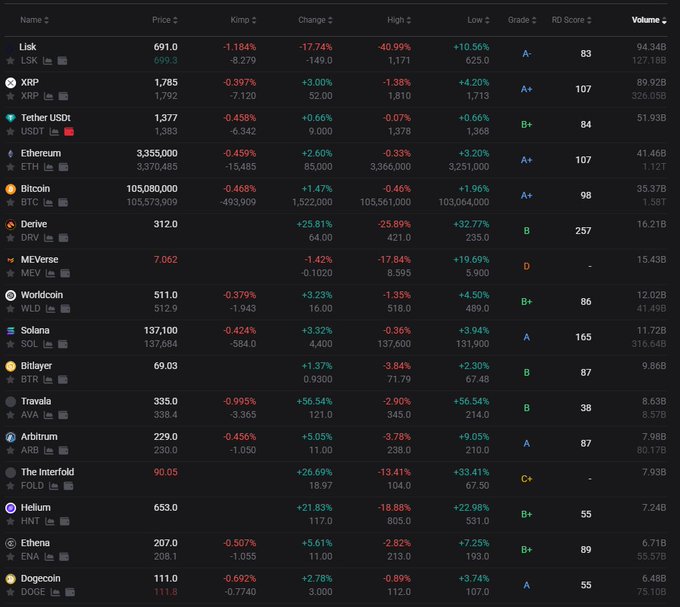Viewport: 680px width, 607px height.
Task: Click MEVerse grade D
Action: coord(526,266)
